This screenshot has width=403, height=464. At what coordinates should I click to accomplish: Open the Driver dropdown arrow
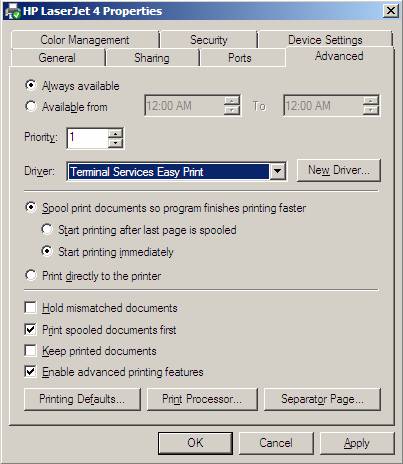click(x=277, y=172)
